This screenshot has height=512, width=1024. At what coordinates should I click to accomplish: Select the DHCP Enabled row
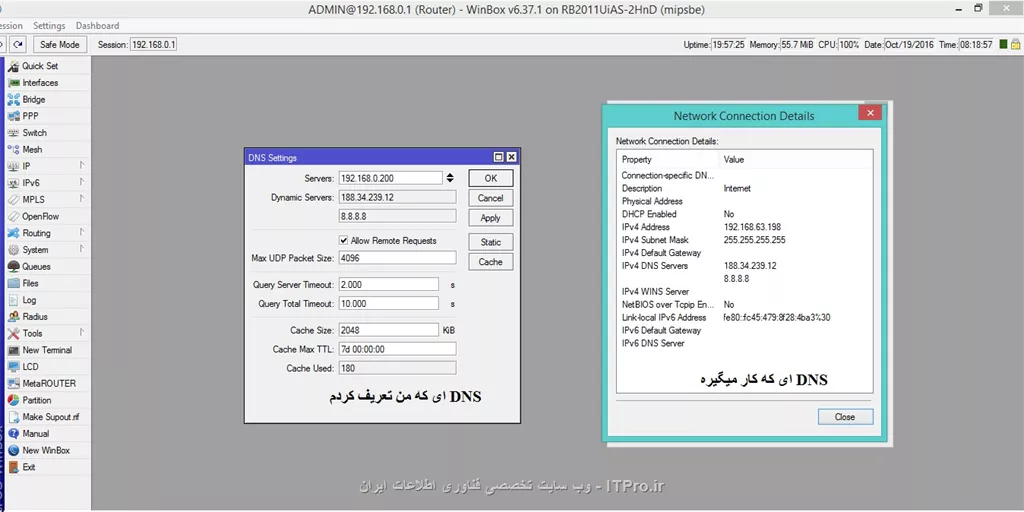744,214
